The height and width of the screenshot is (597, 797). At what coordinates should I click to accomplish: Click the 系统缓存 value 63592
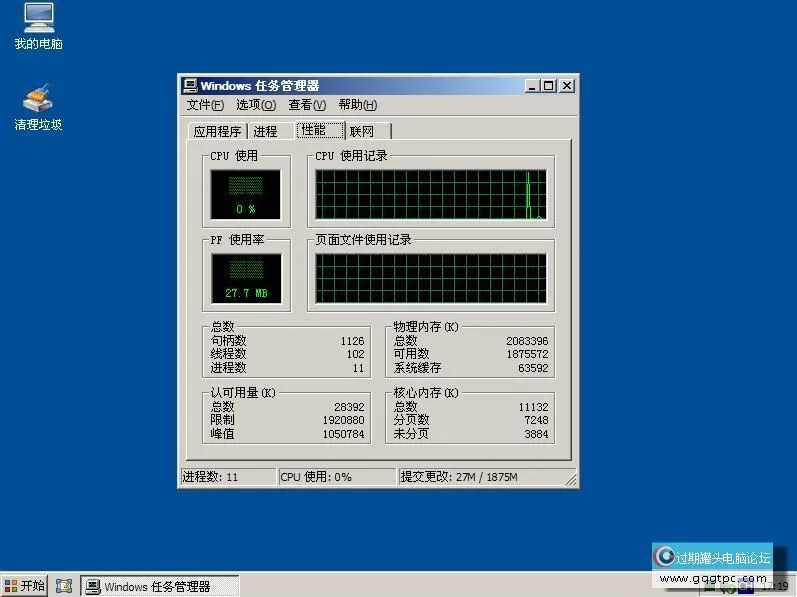pyautogui.click(x=533, y=368)
